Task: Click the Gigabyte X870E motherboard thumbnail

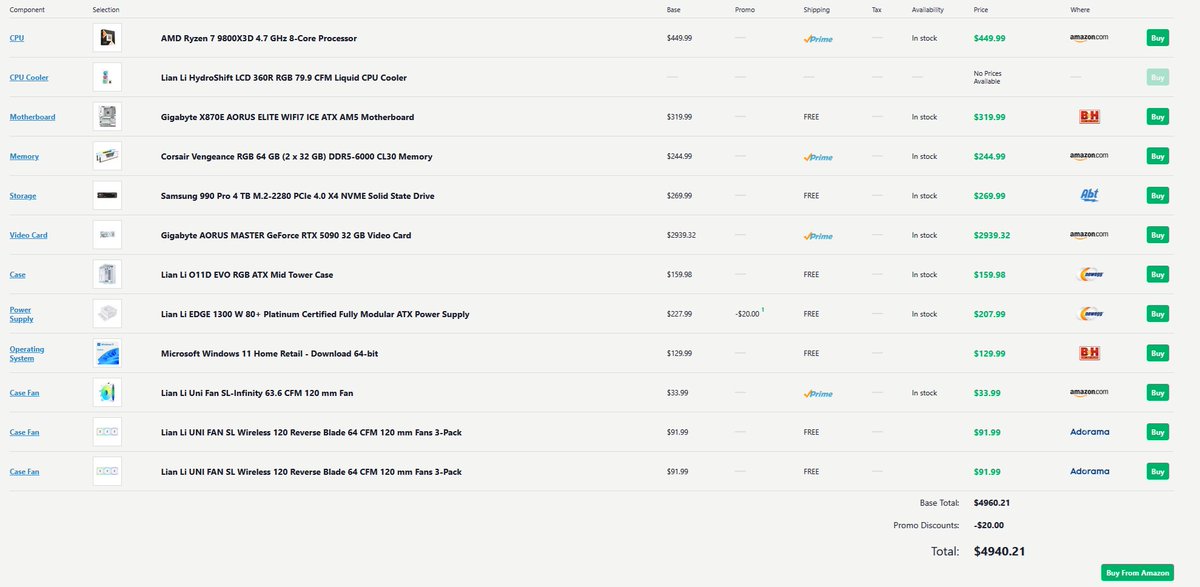Action: 107,117
